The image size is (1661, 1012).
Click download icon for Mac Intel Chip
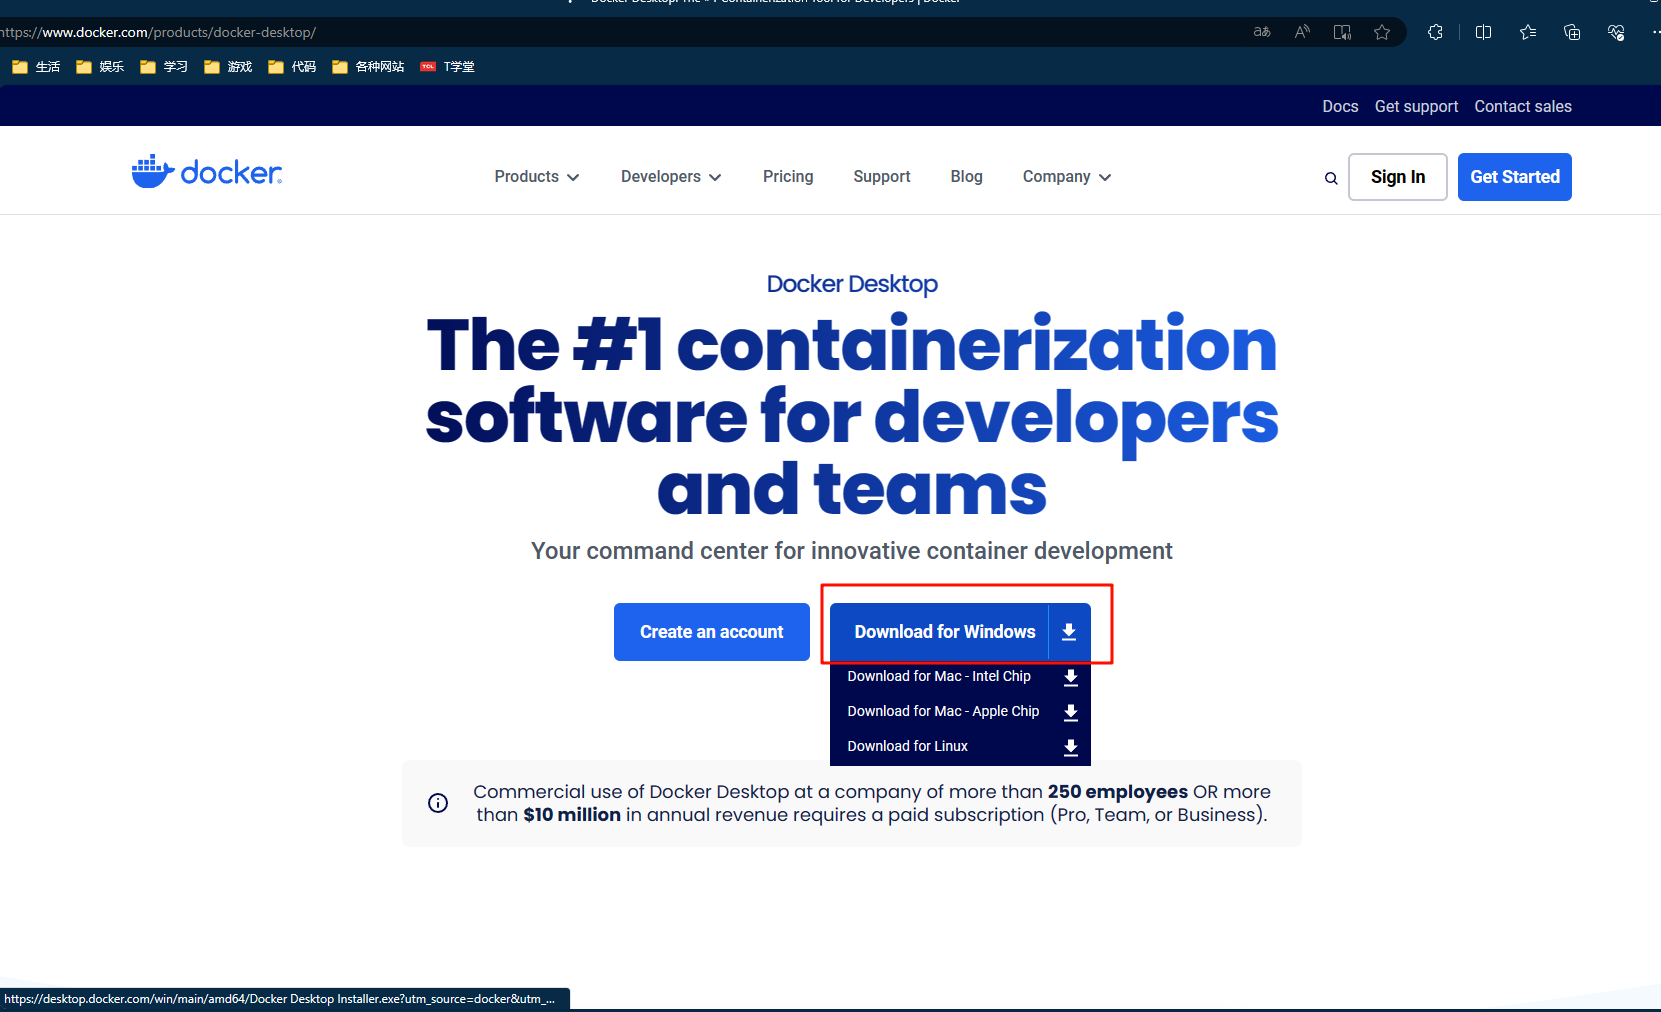[x=1071, y=677]
